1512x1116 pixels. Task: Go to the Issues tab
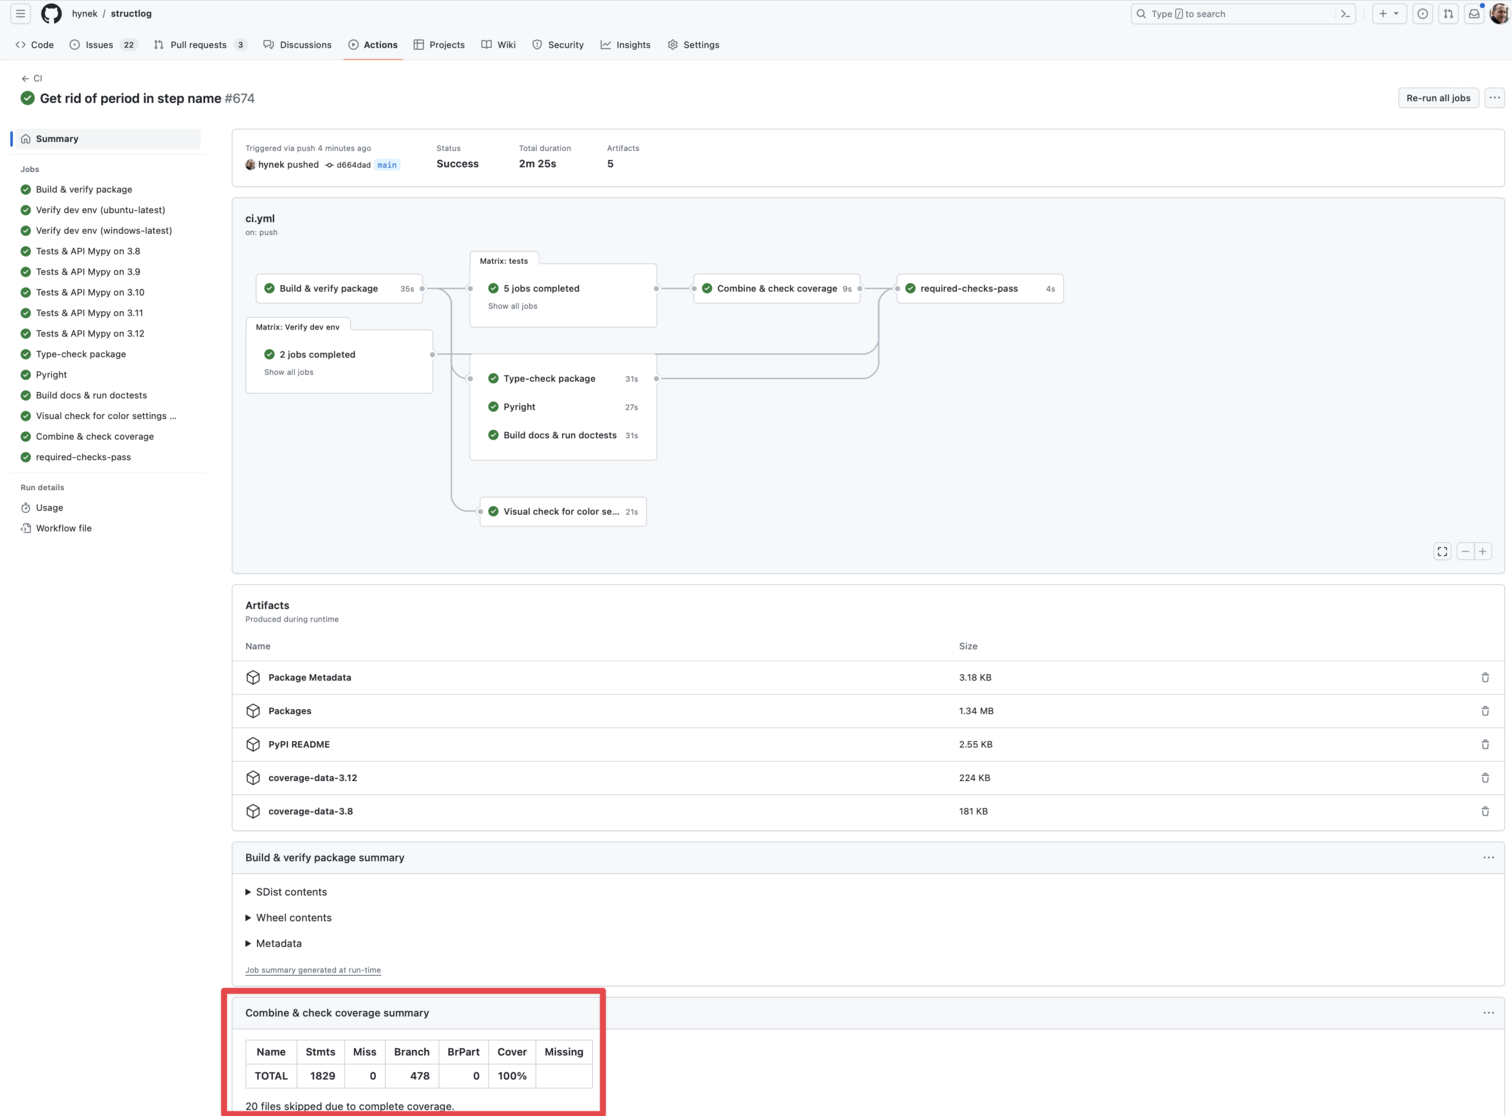point(103,45)
